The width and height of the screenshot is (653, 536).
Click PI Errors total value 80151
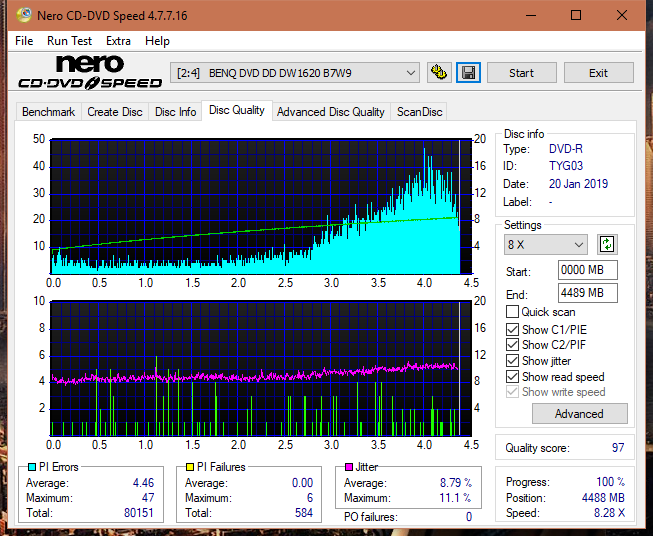[139, 512]
